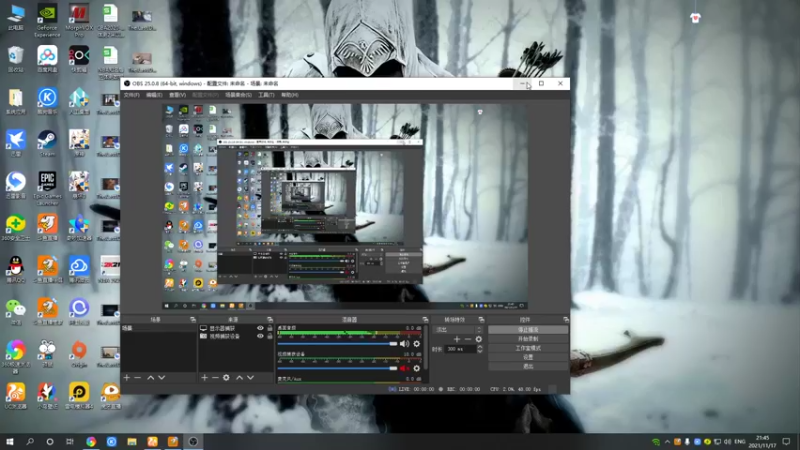Open the 查看(V) View menu
Screen dimensions: 800x450
pos(177,95)
